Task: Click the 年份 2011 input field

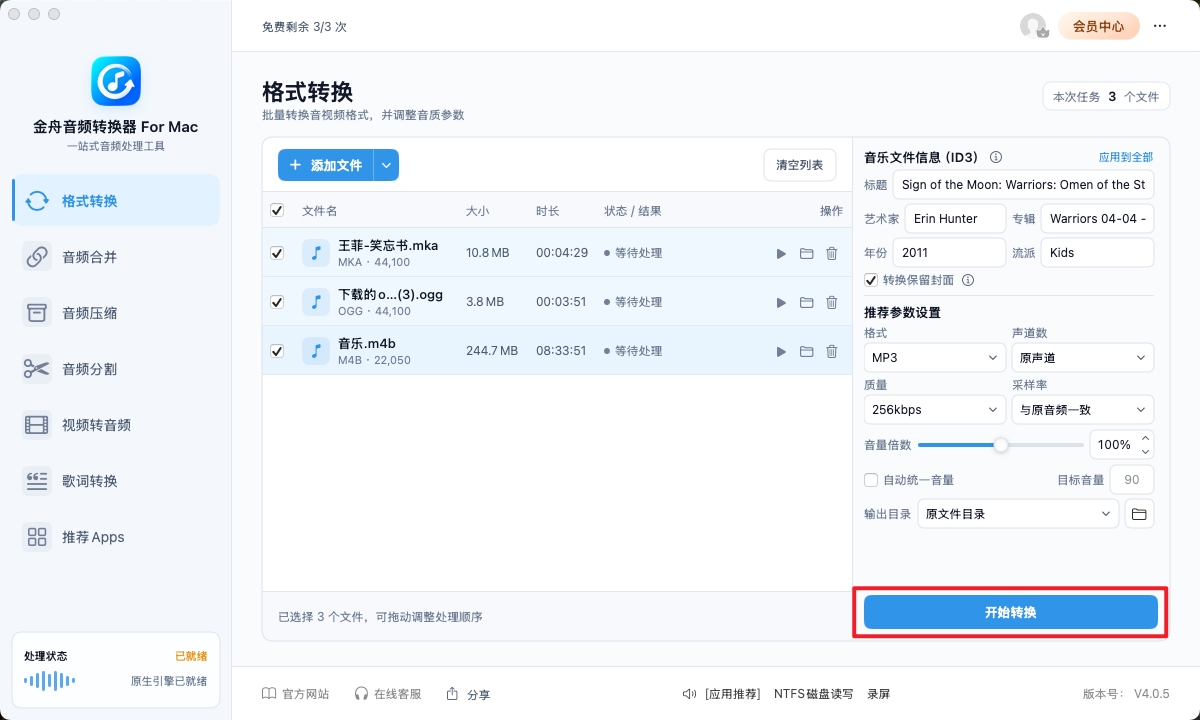Action: (x=949, y=253)
